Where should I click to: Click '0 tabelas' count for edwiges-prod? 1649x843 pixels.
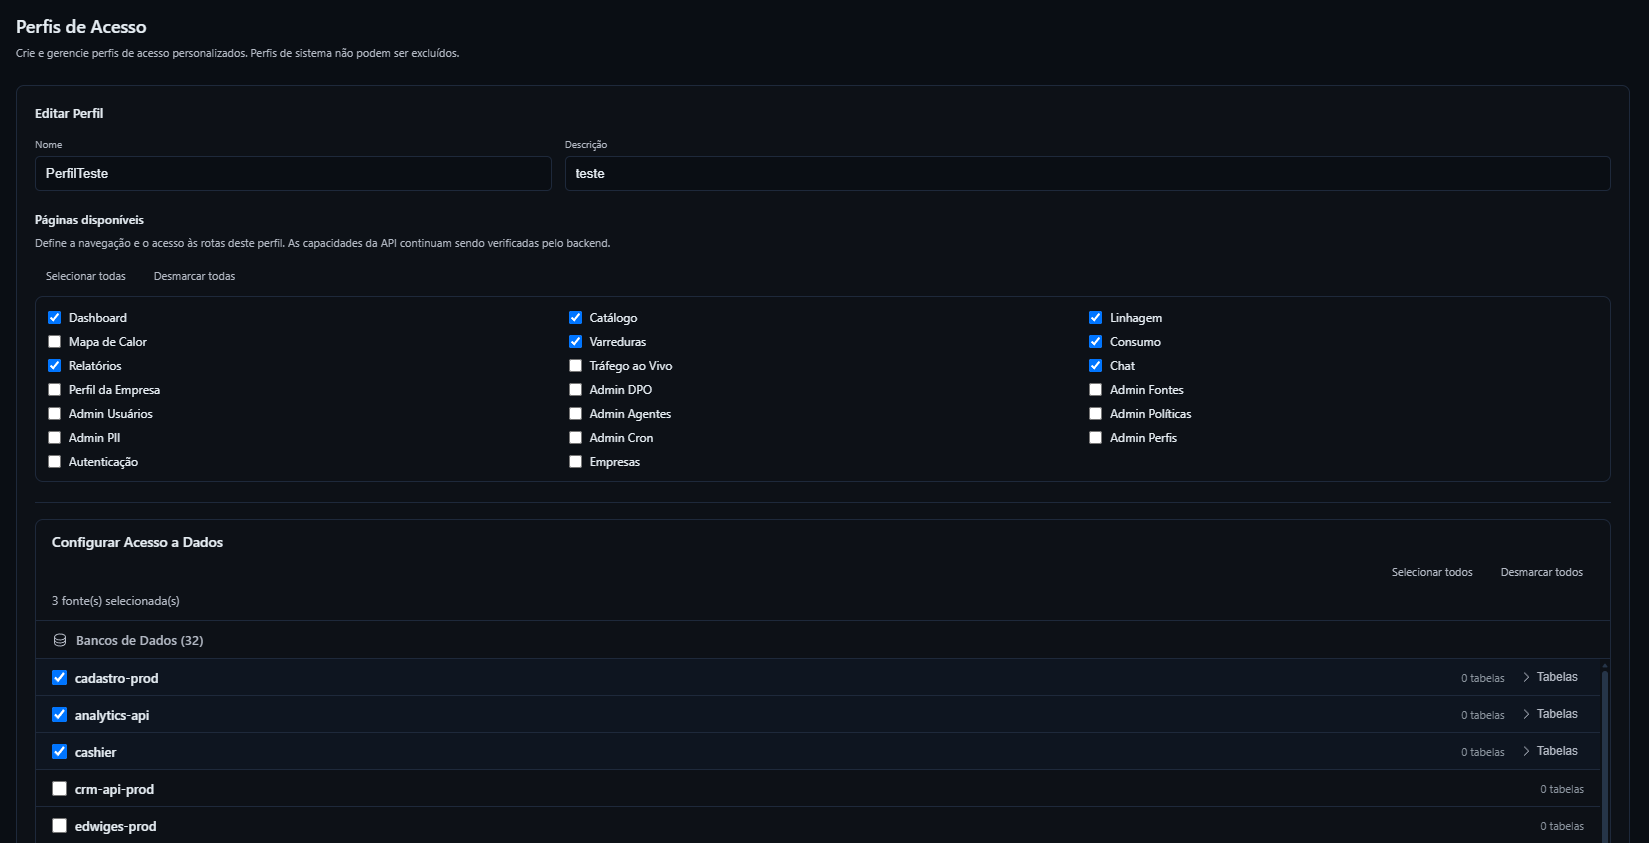click(1562, 826)
